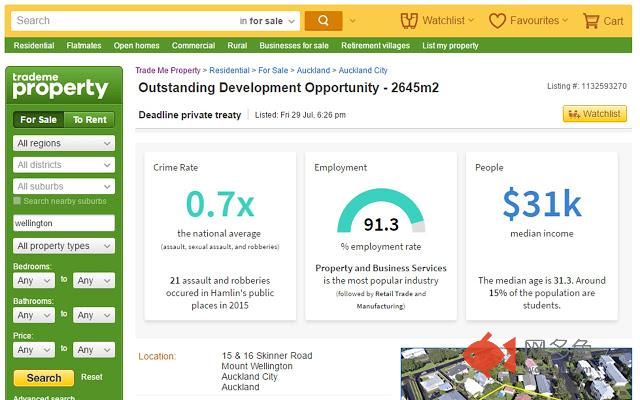This screenshot has height=400, width=640.
Task: Click the Listed: Fri 29 Jul date
Action: click(x=300, y=115)
